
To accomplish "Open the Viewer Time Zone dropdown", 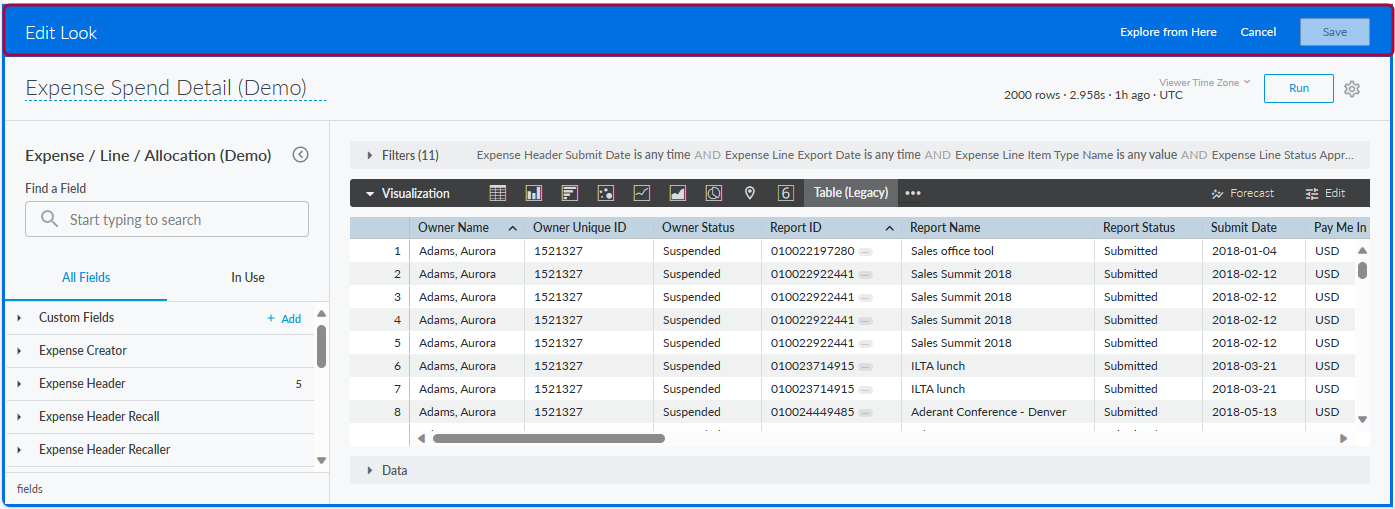I will [1204, 83].
